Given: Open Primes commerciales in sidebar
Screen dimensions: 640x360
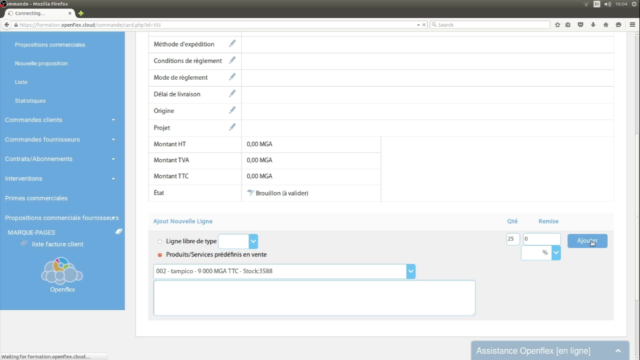Looking at the screenshot, I should (36, 198).
